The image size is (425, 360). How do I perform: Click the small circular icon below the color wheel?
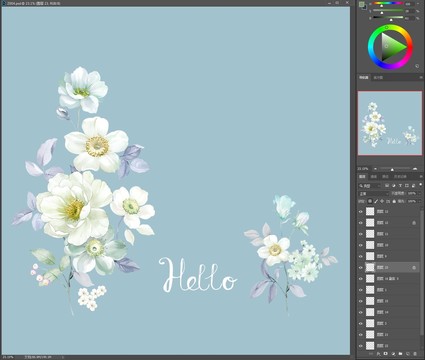(x=417, y=66)
